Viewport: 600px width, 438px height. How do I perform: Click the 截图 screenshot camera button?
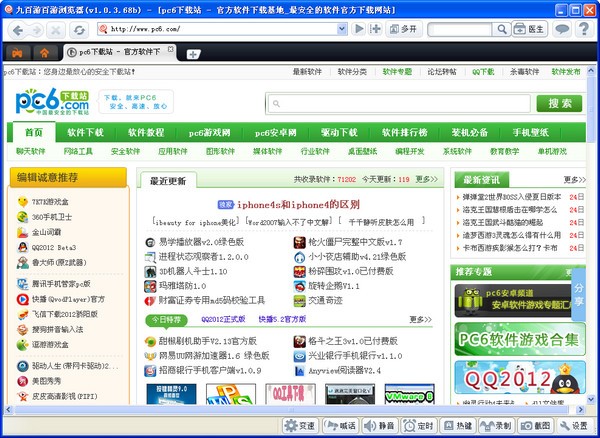tap(535, 425)
